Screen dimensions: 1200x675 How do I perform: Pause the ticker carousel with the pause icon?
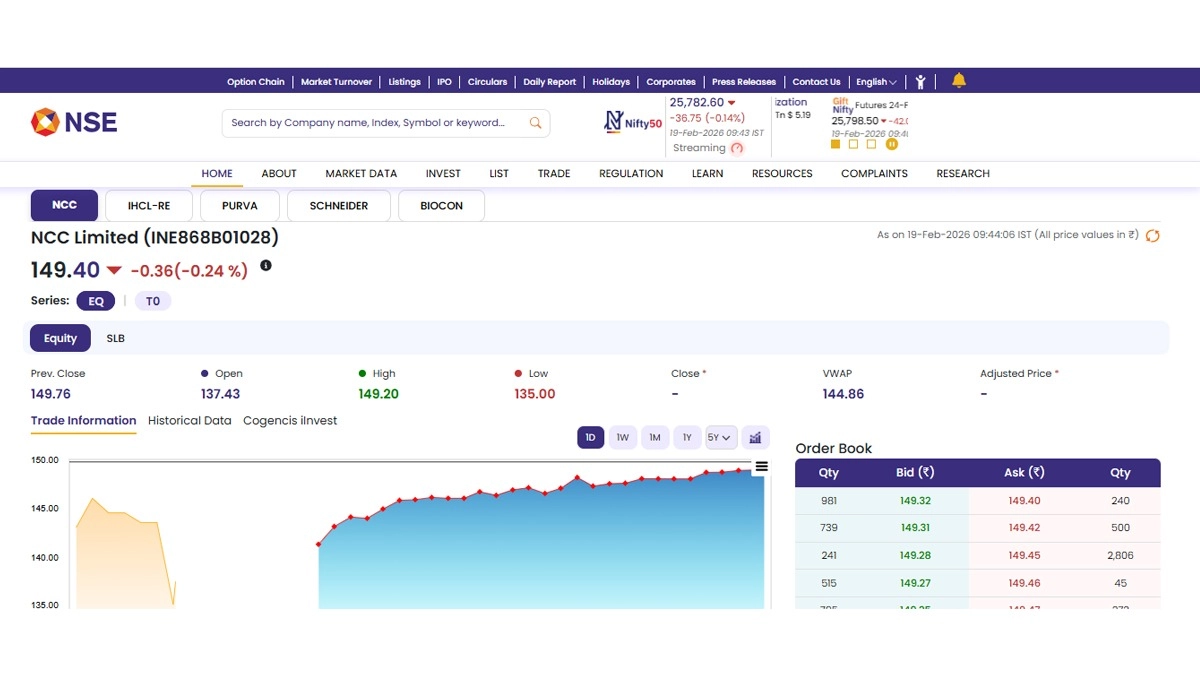pyautogui.click(x=892, y=144)
